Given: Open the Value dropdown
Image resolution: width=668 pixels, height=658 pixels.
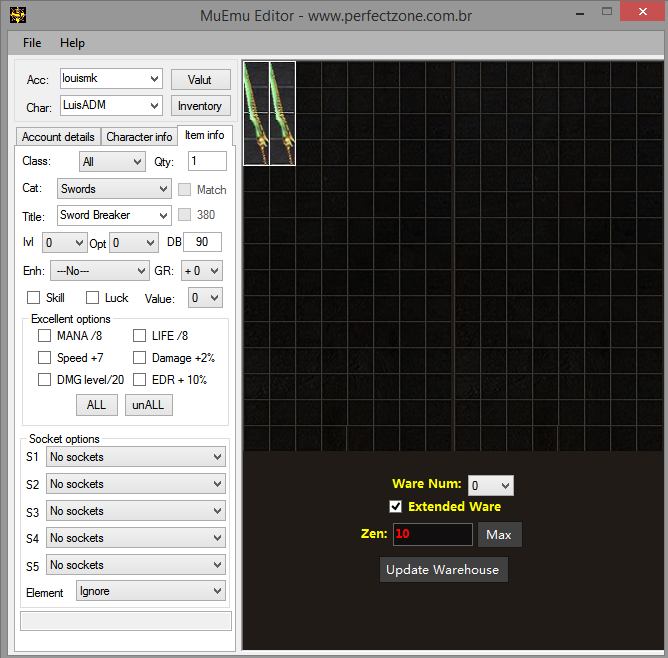Looking at the screenshot, I should click(205, 298).
